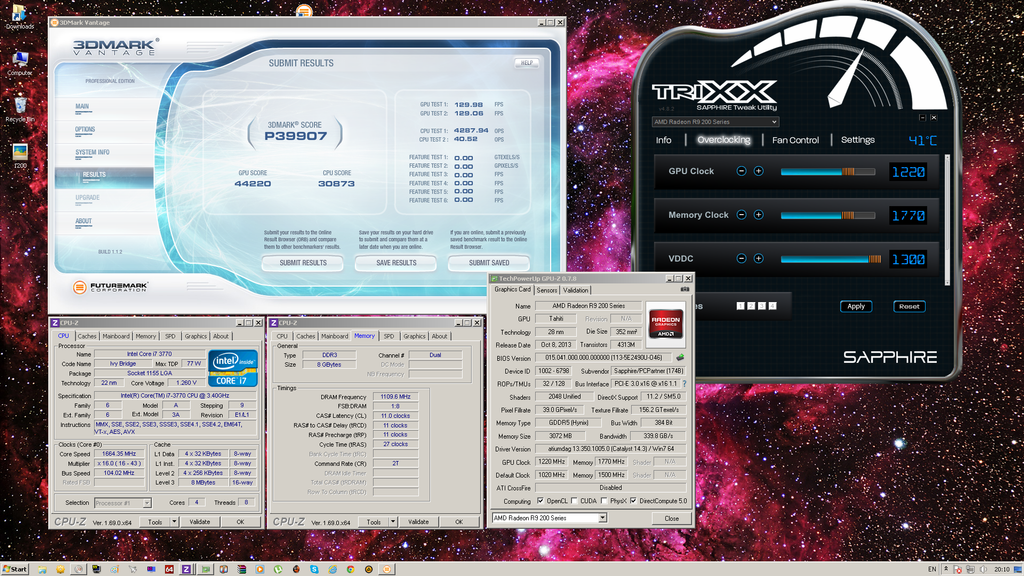Increase GPU Clock with the plus icon

click(x=758, y=172)
